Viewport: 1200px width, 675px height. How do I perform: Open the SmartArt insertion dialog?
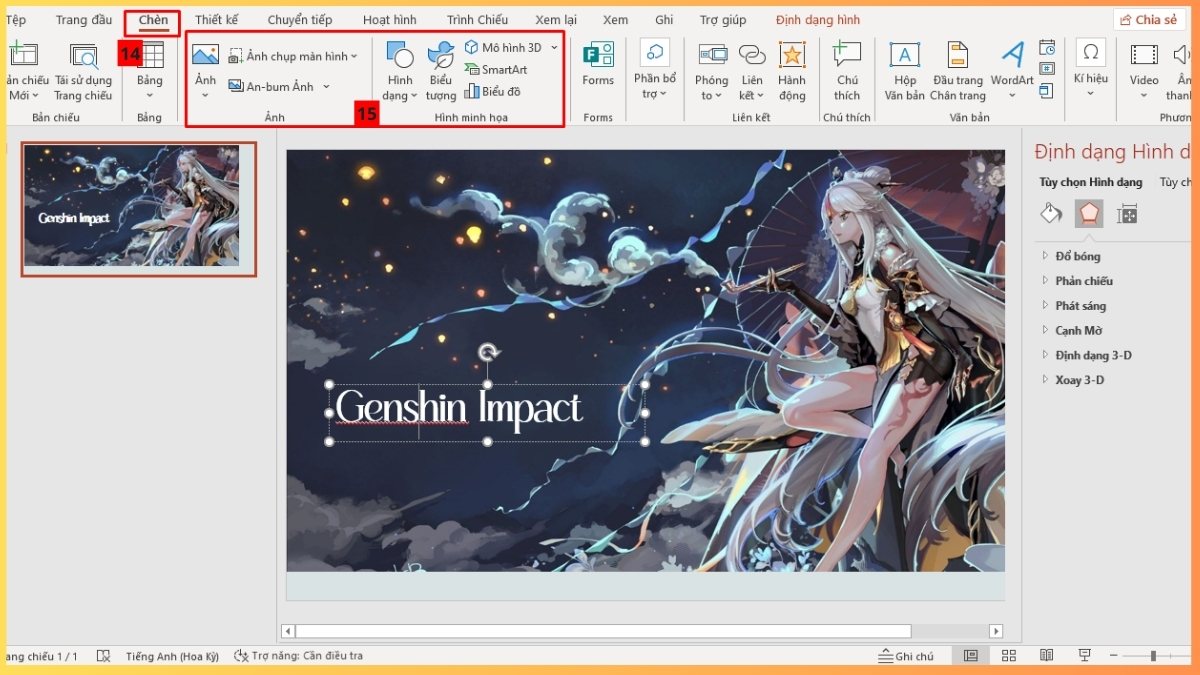tap(497, 70)
